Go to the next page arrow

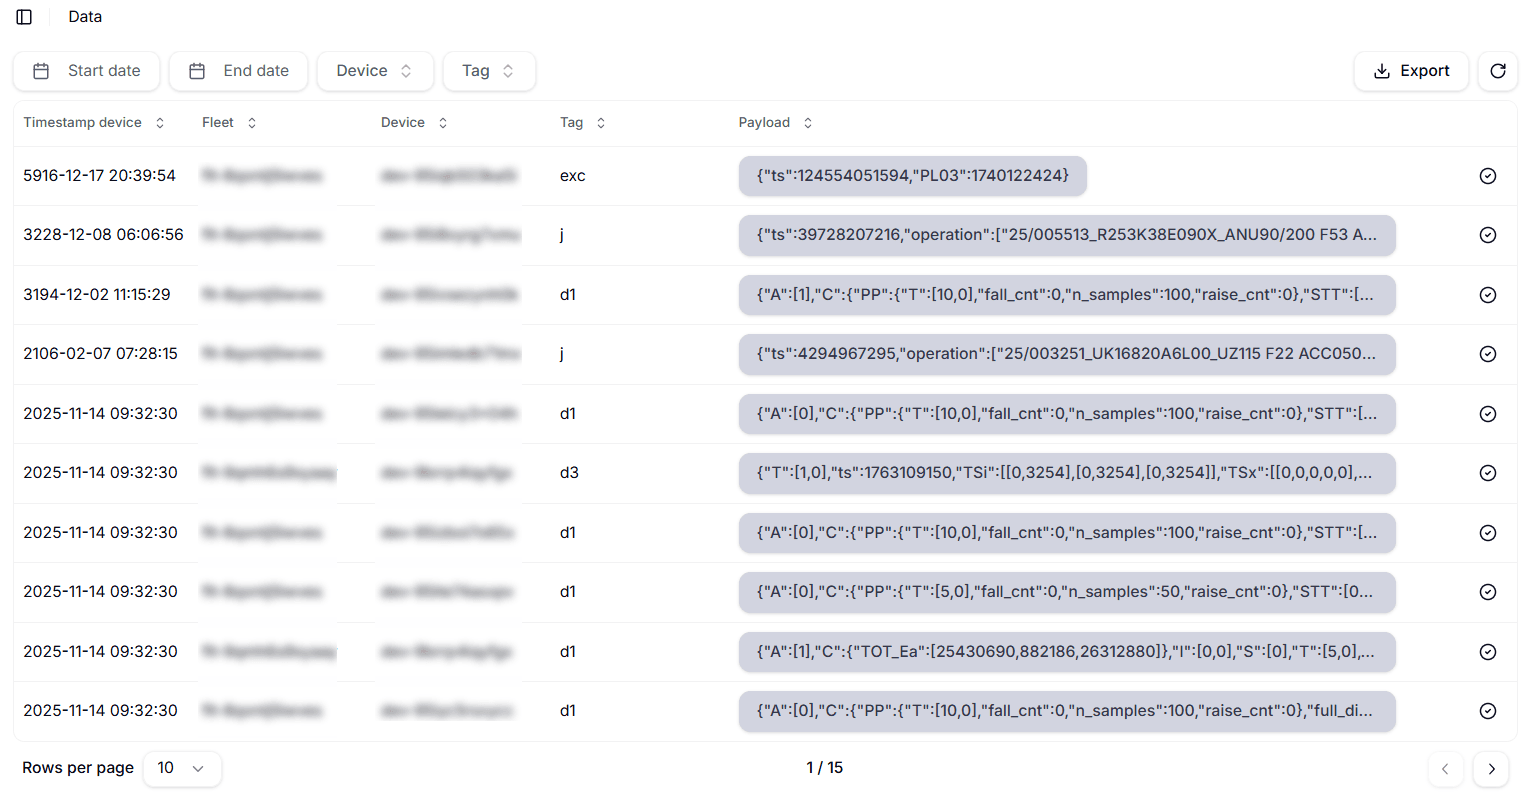1490,769
